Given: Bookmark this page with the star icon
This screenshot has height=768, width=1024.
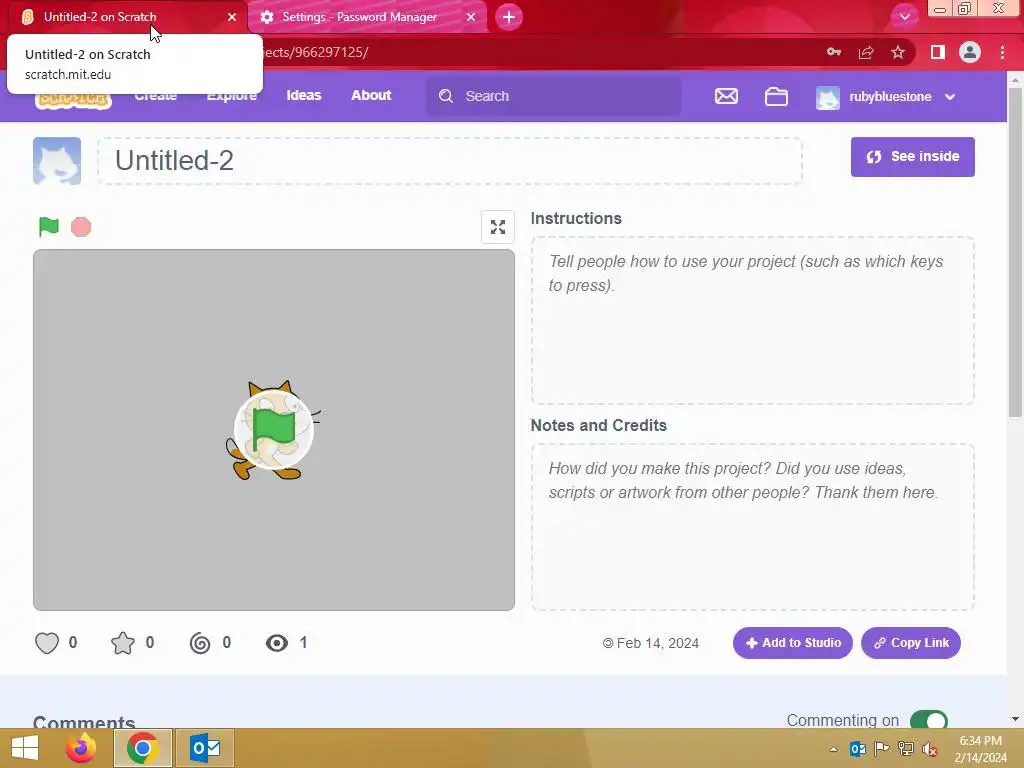Looking at the screenshot, I should click(x=898, y=52).
